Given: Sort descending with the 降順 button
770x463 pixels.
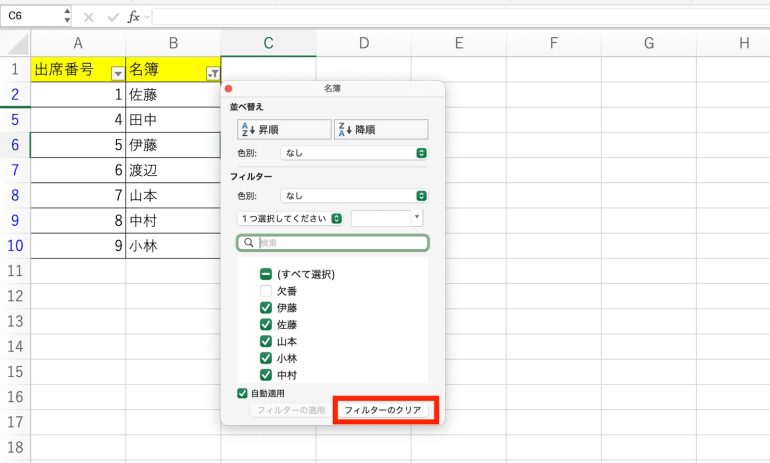Looking at the screenshot, I should click(380, 129).
